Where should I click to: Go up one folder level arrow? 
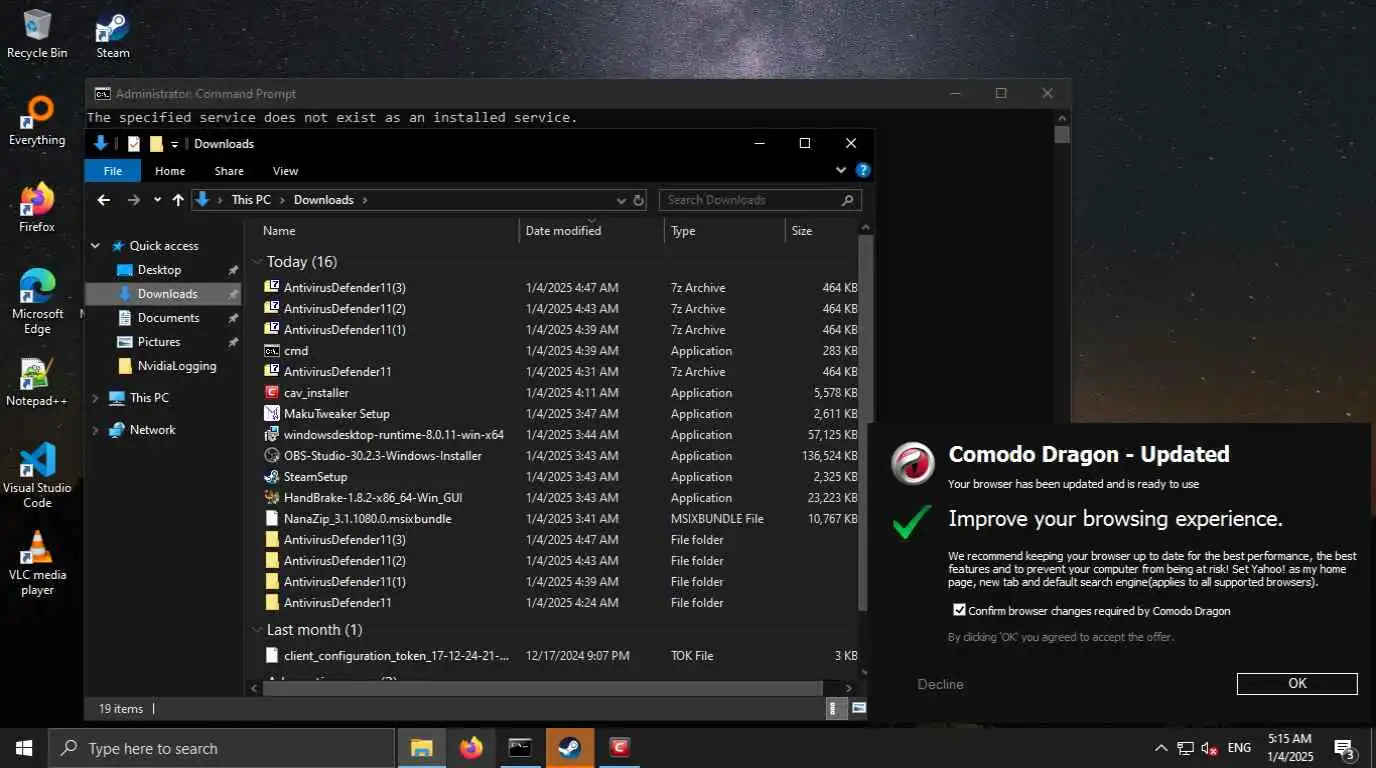point(178,200)
